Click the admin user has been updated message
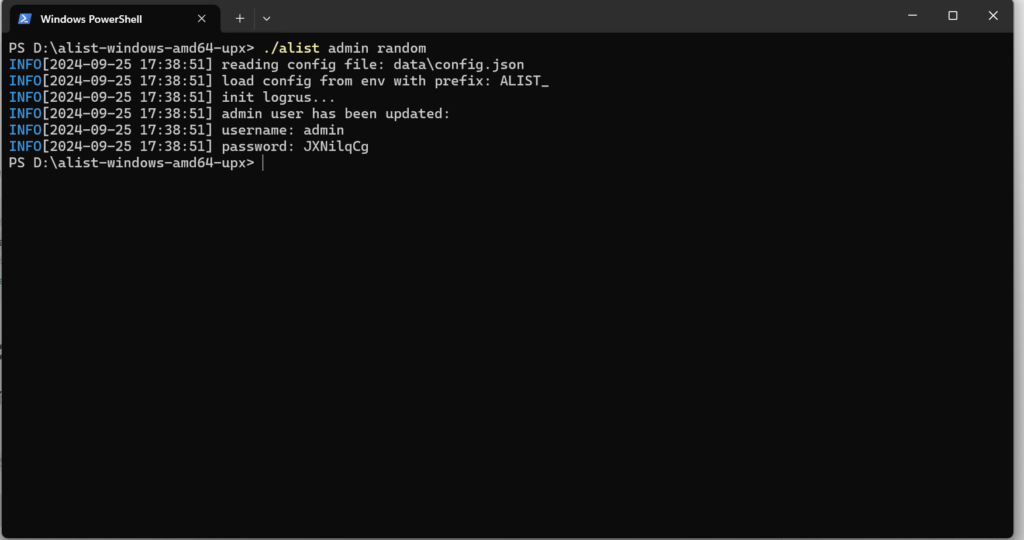Screen dimensions: 1024x540 [336, 114]
